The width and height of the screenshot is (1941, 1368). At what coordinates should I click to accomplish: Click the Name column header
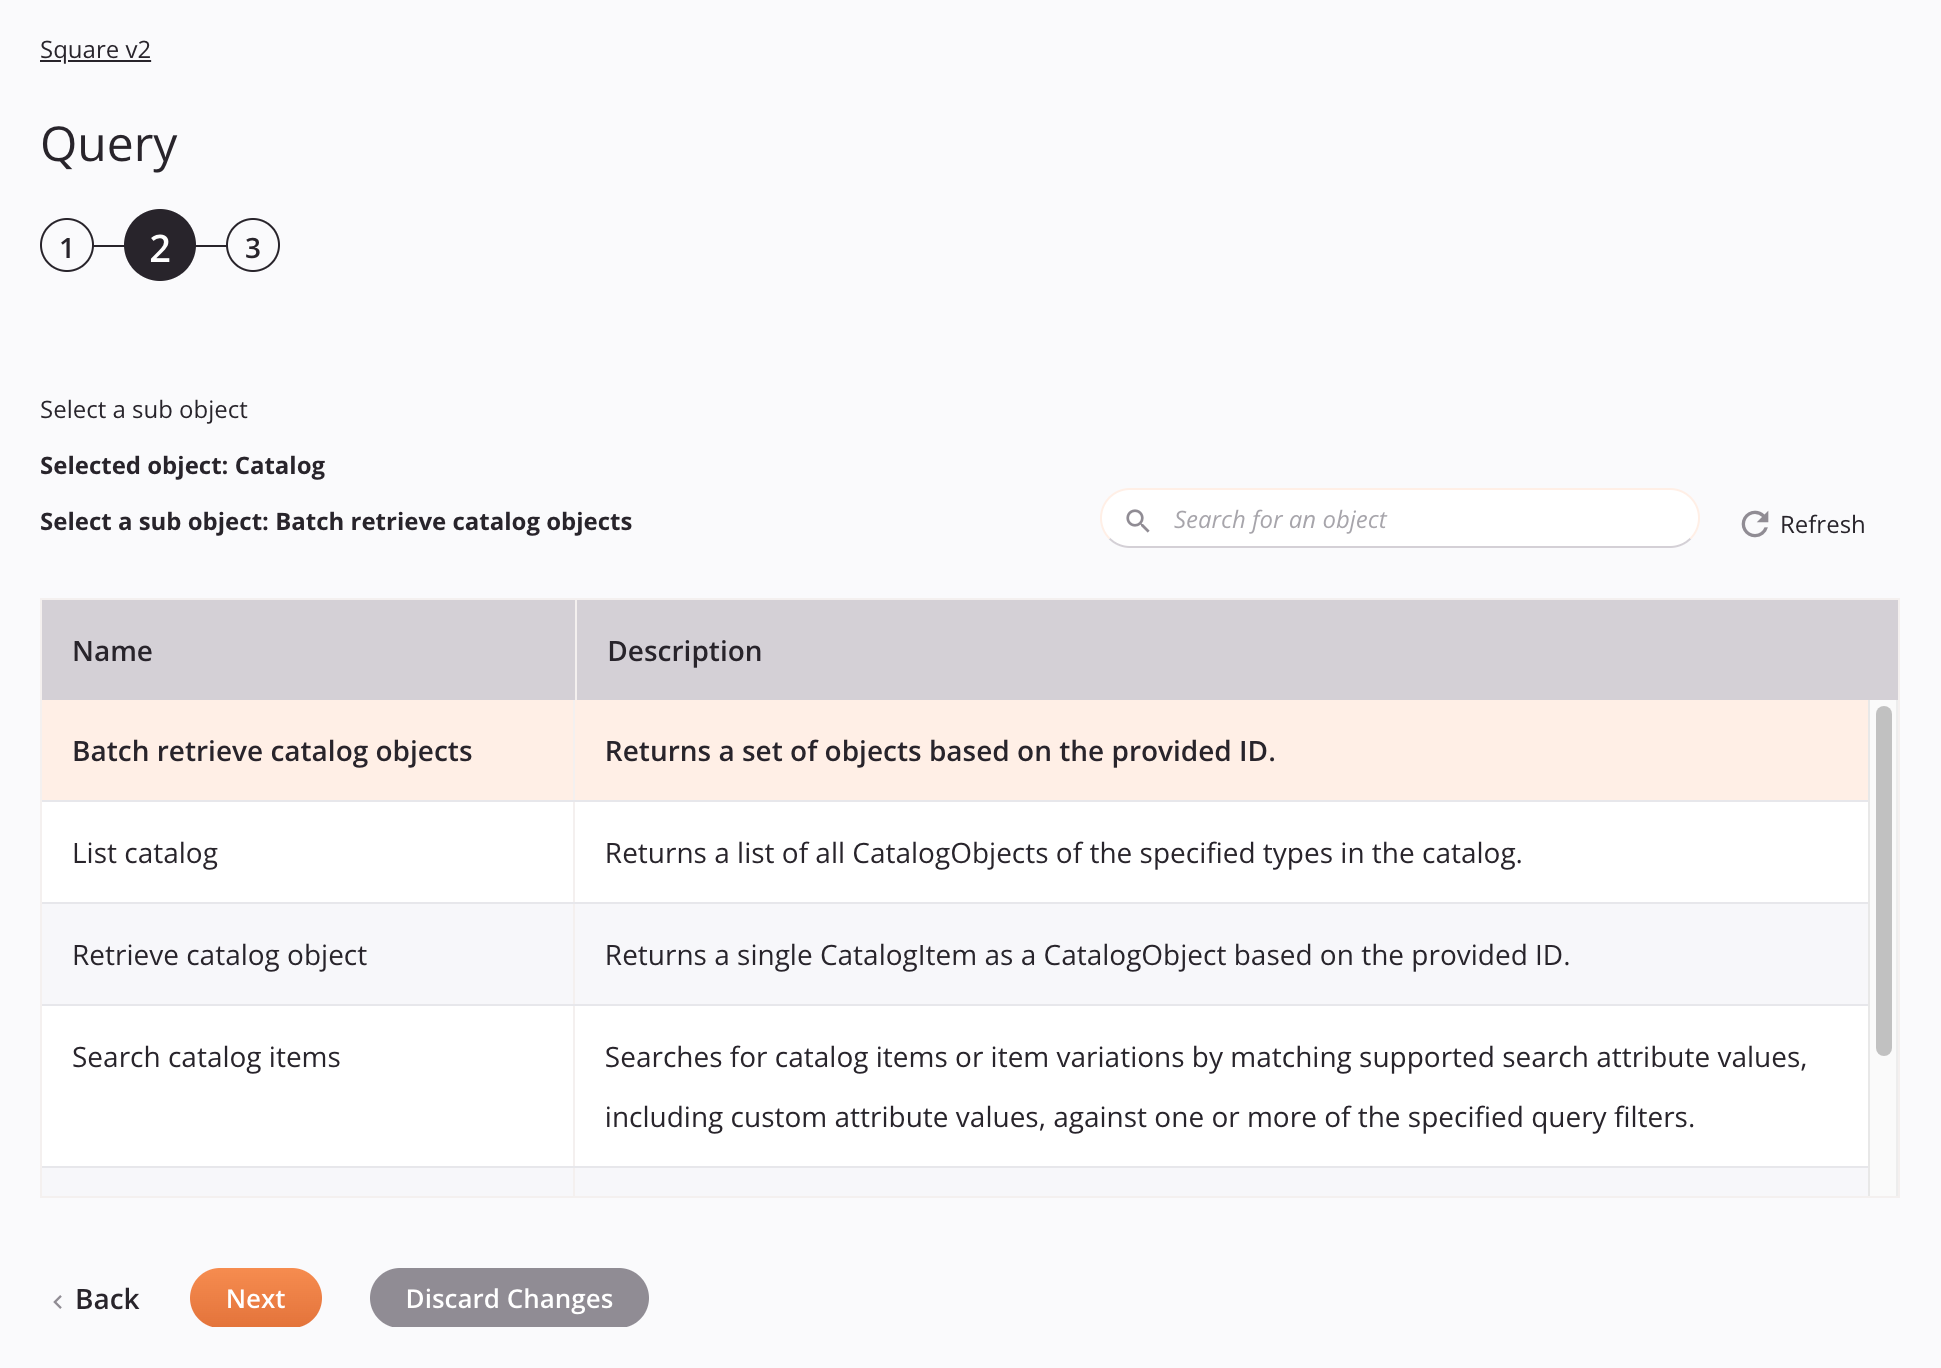pos(113,650)
